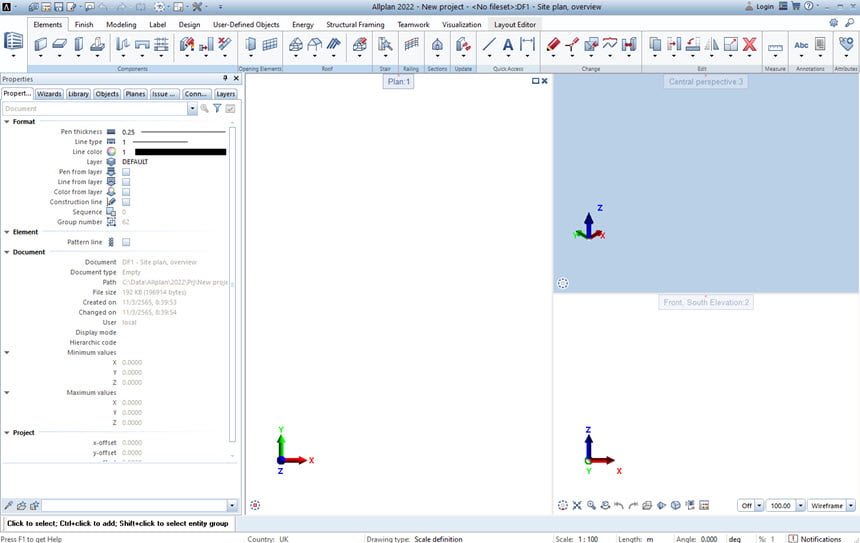Collapse the Element section

click(x=7, y=232)
